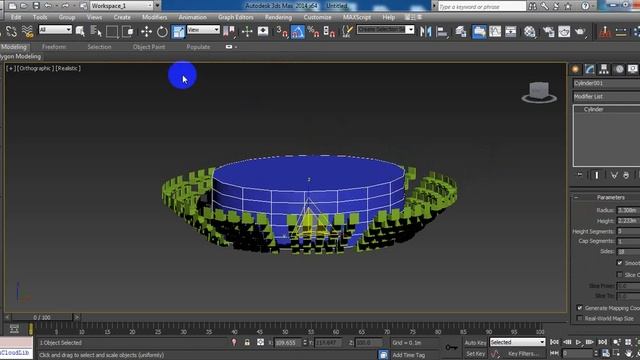Viewport: 640px width, 360px height.
Task: Switch to Populate ribbon tab
Action: pyautogui.click(x=198, y=47)
